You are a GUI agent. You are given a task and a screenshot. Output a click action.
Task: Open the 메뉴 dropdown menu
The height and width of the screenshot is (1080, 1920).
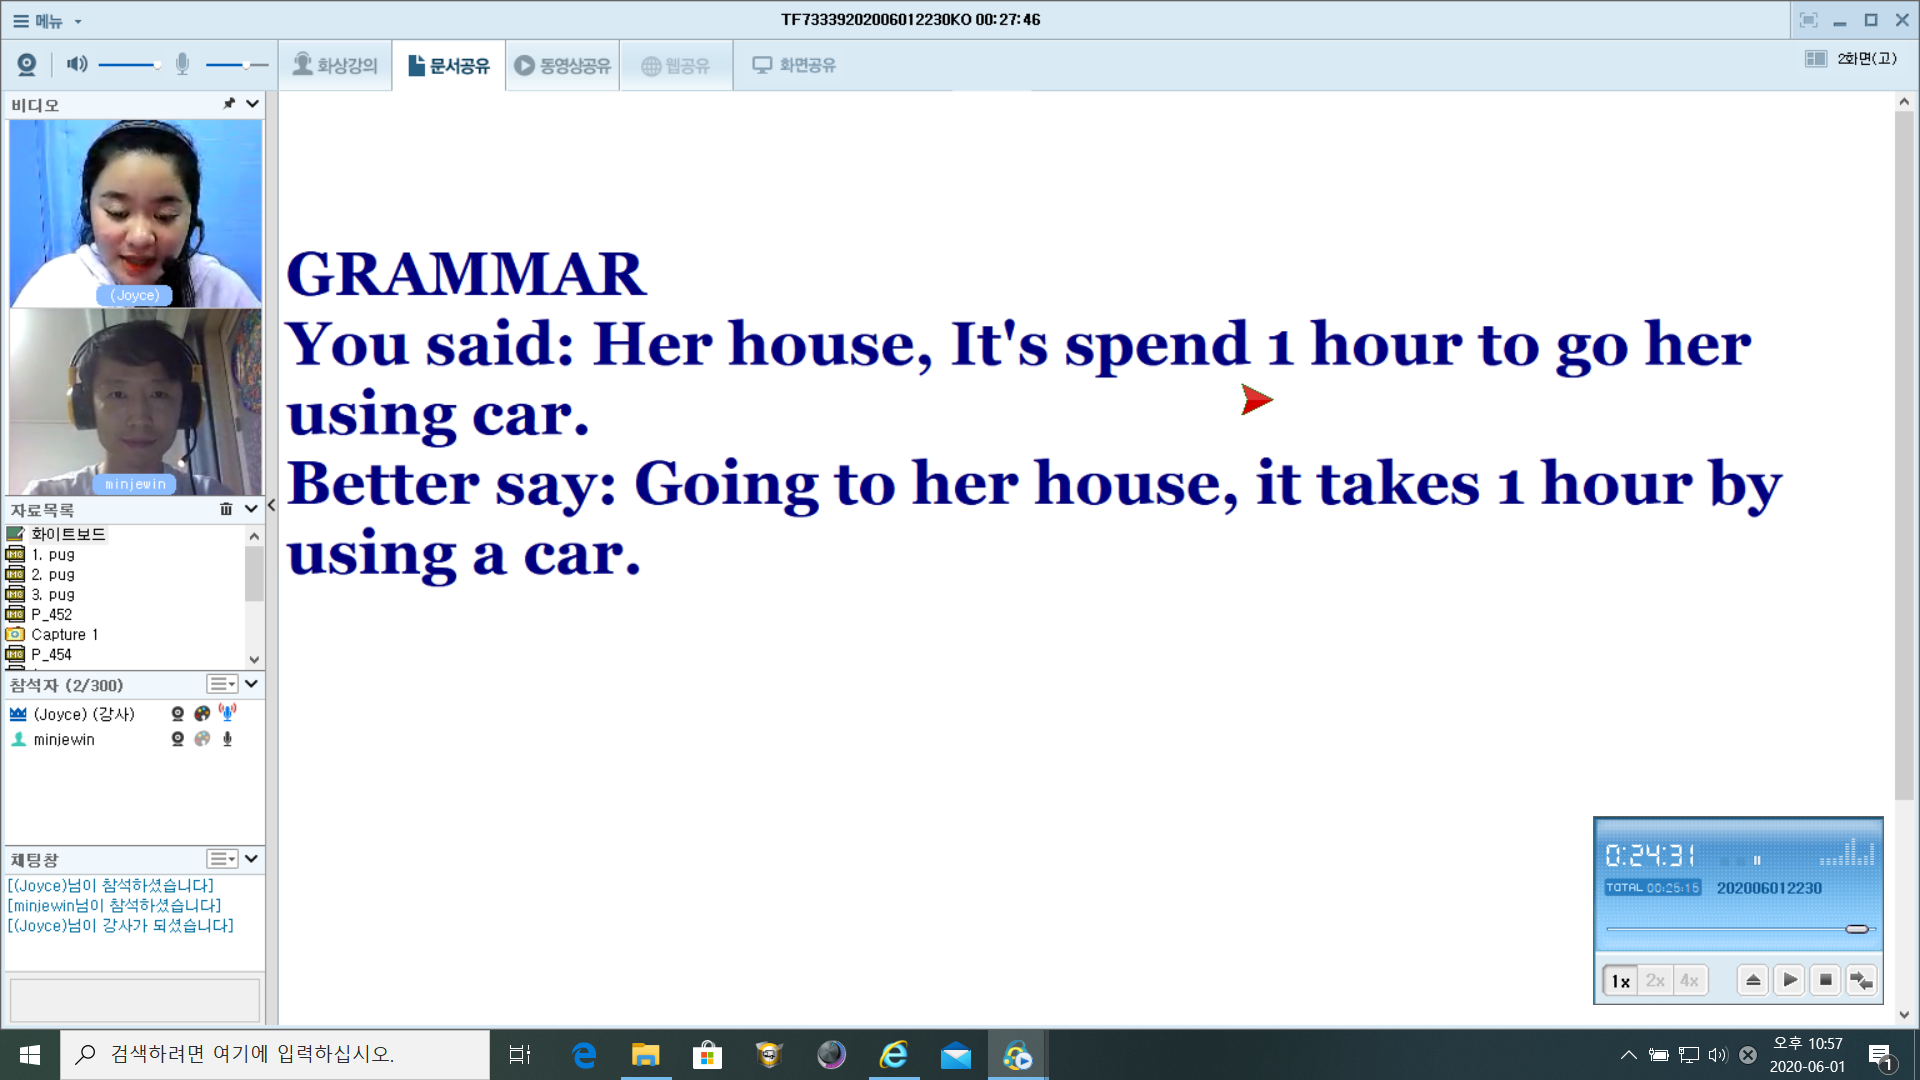47,20
